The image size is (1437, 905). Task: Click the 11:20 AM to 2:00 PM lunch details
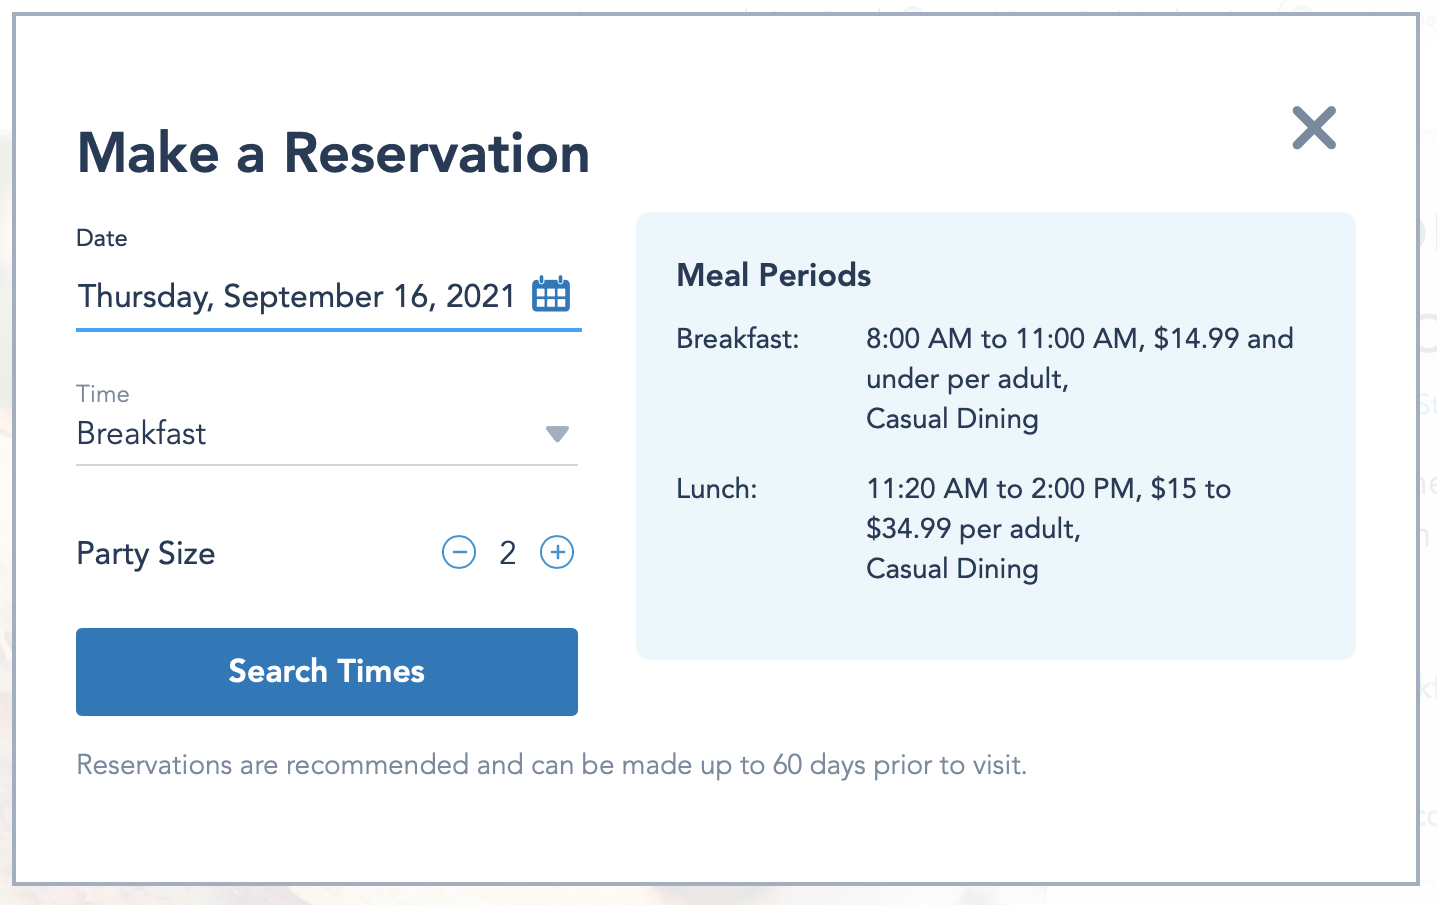click(1048, 489)
